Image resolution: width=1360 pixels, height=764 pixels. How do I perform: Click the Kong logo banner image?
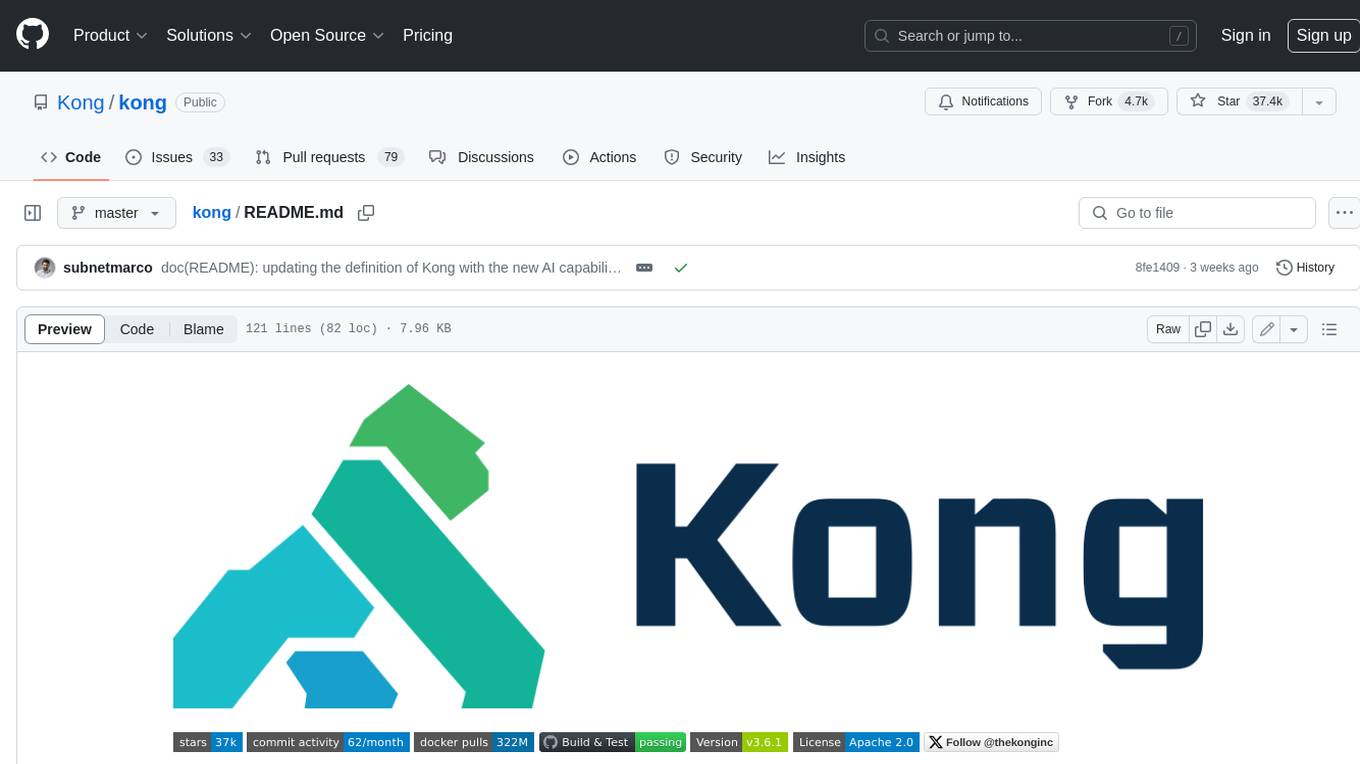coord(688,546)
